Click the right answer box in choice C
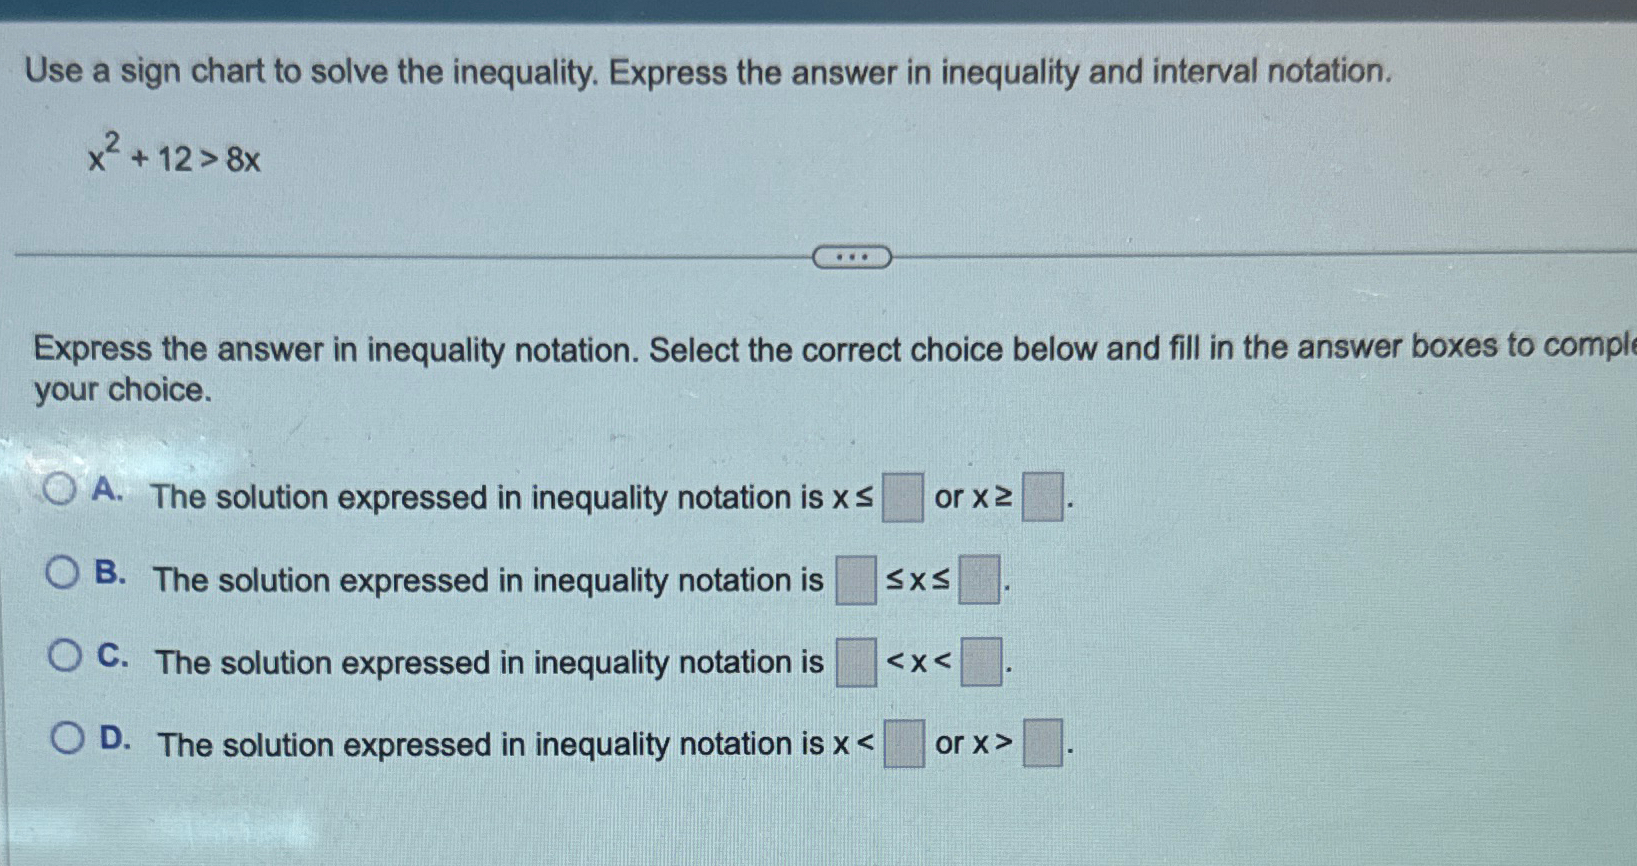1637x866 pixels. 983,662
